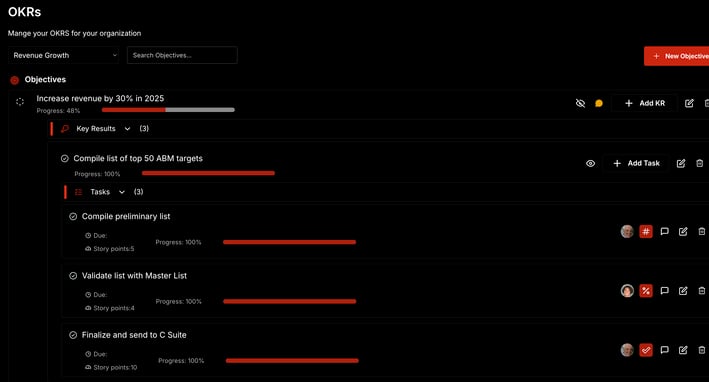
Task: Open assignee avatar on Validate list task
Action: tap(627, 291)
